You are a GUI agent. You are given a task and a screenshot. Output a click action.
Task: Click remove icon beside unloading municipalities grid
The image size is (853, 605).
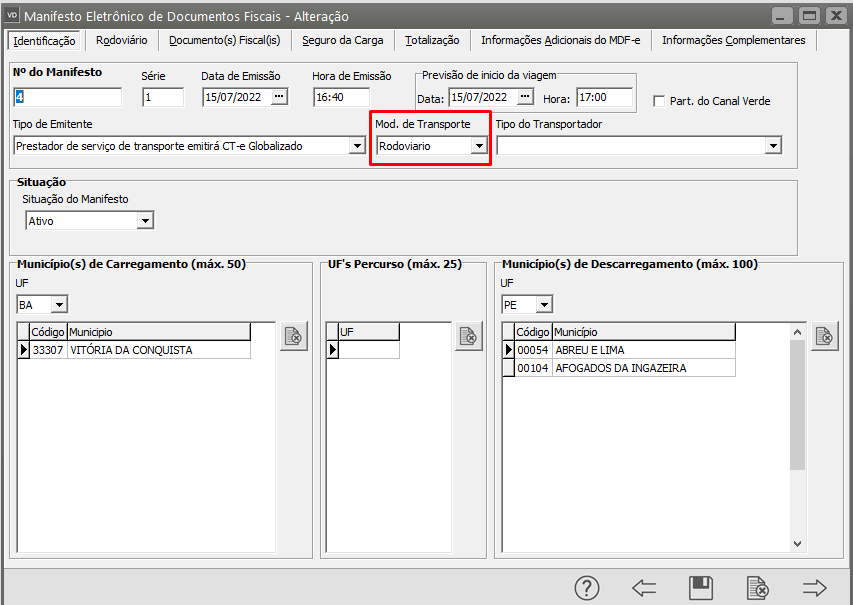(824, 337)
